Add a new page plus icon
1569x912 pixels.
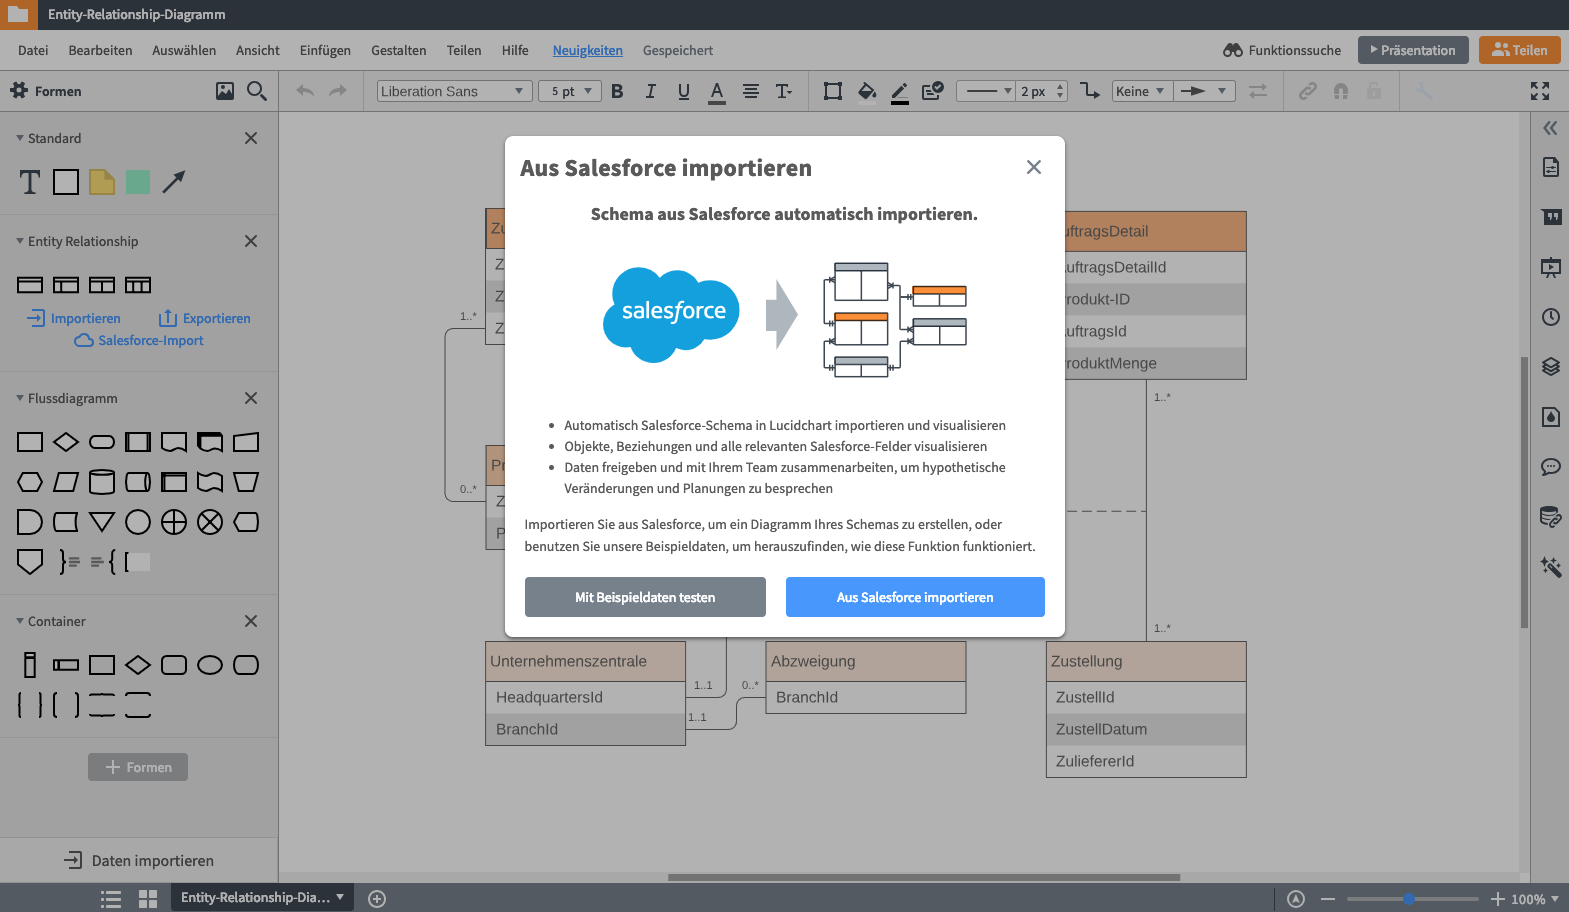377,899
